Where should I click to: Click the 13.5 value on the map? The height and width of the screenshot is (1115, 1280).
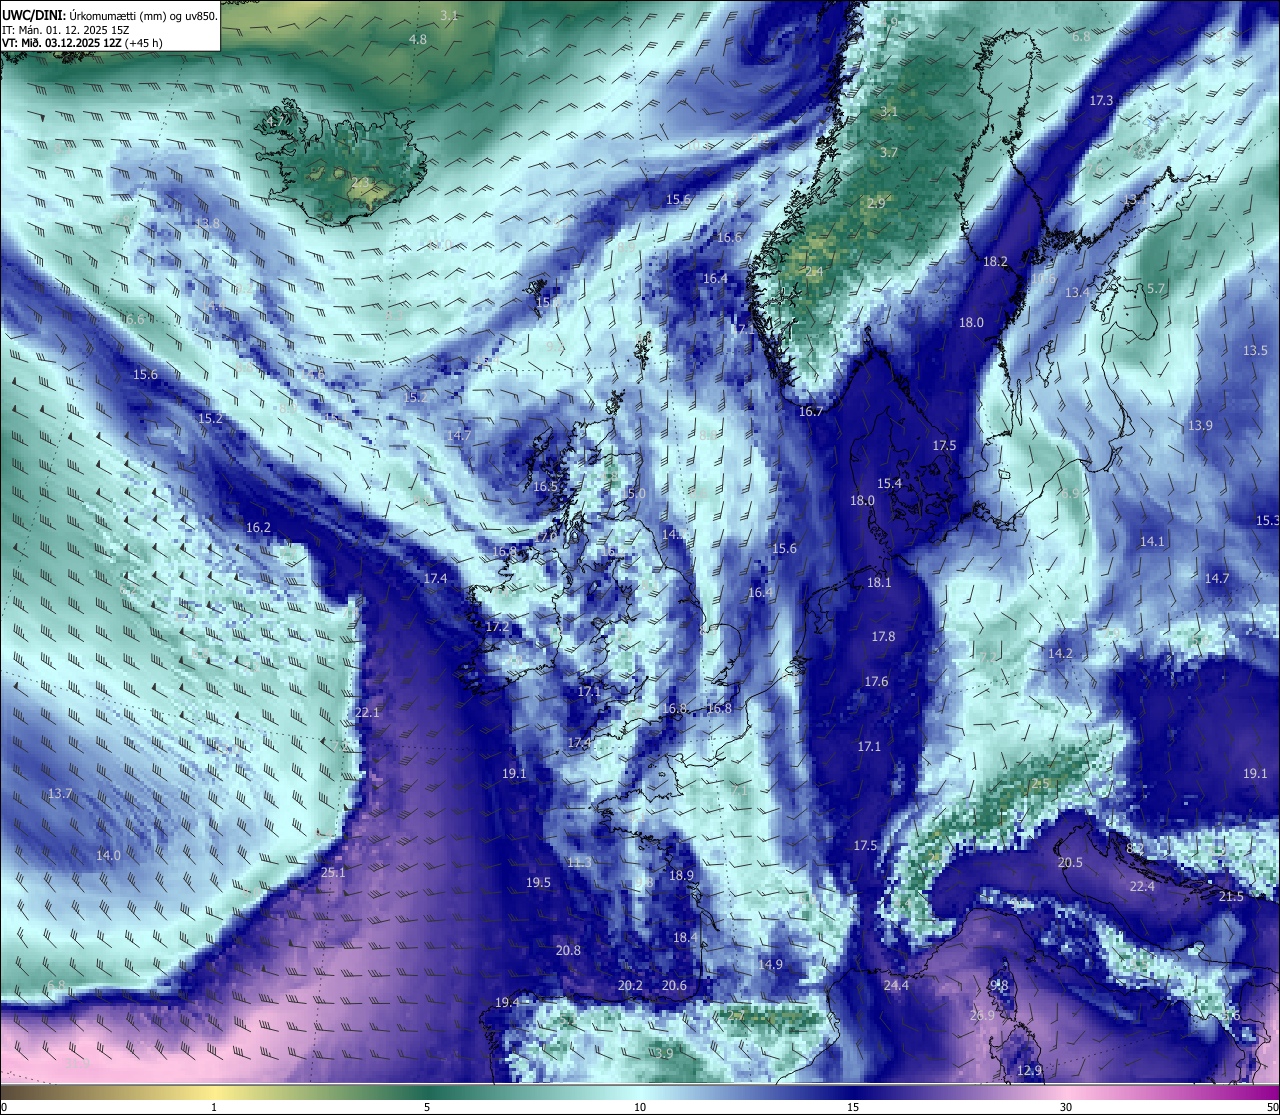[x=1255, y=350]
